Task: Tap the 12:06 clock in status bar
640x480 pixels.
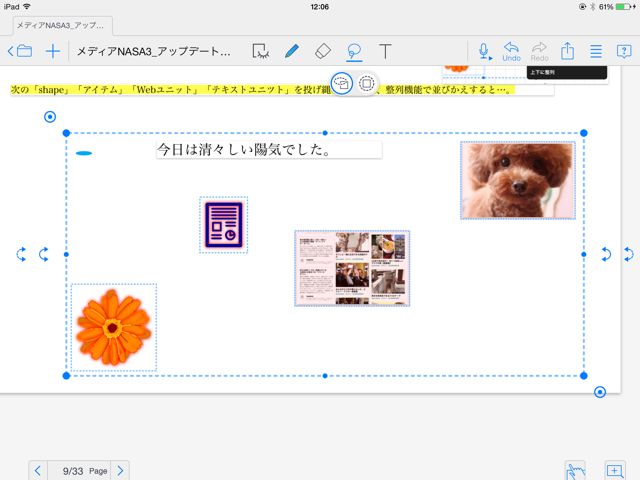Action: [319, 7]
